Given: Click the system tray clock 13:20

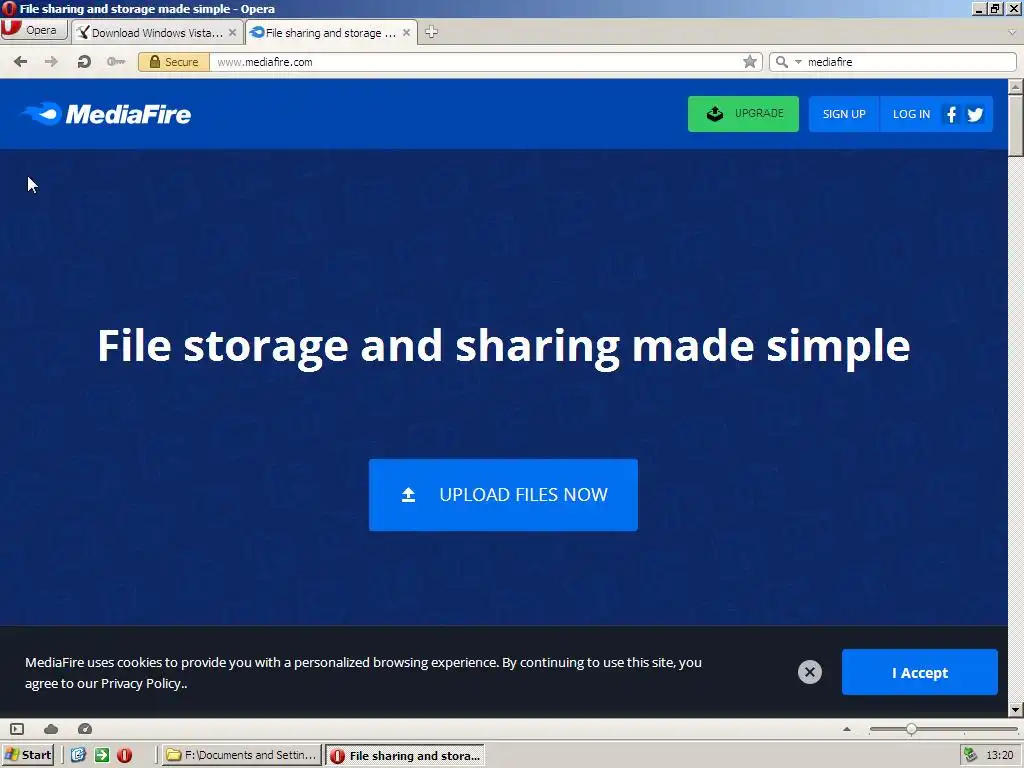Looking at the screenshot, I should (999, 755).
